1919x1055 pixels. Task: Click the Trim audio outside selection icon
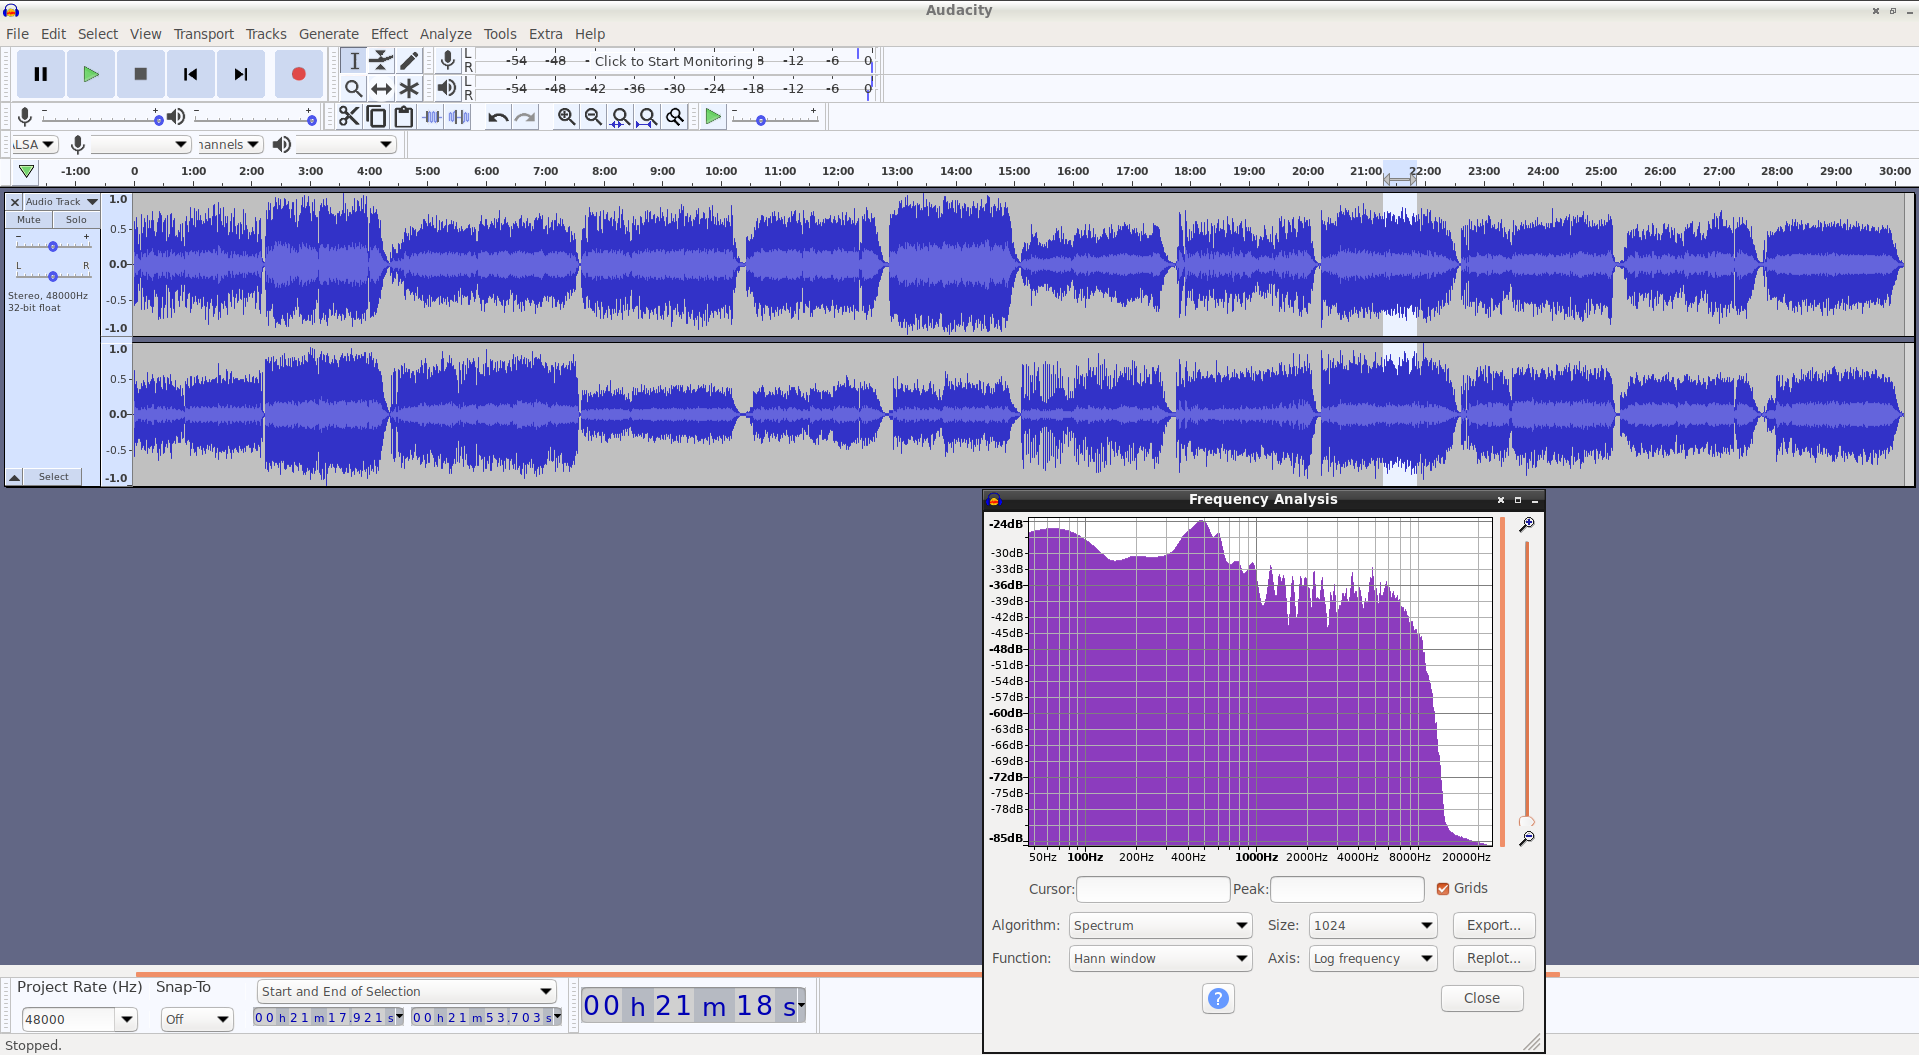[x=431, y=117]
